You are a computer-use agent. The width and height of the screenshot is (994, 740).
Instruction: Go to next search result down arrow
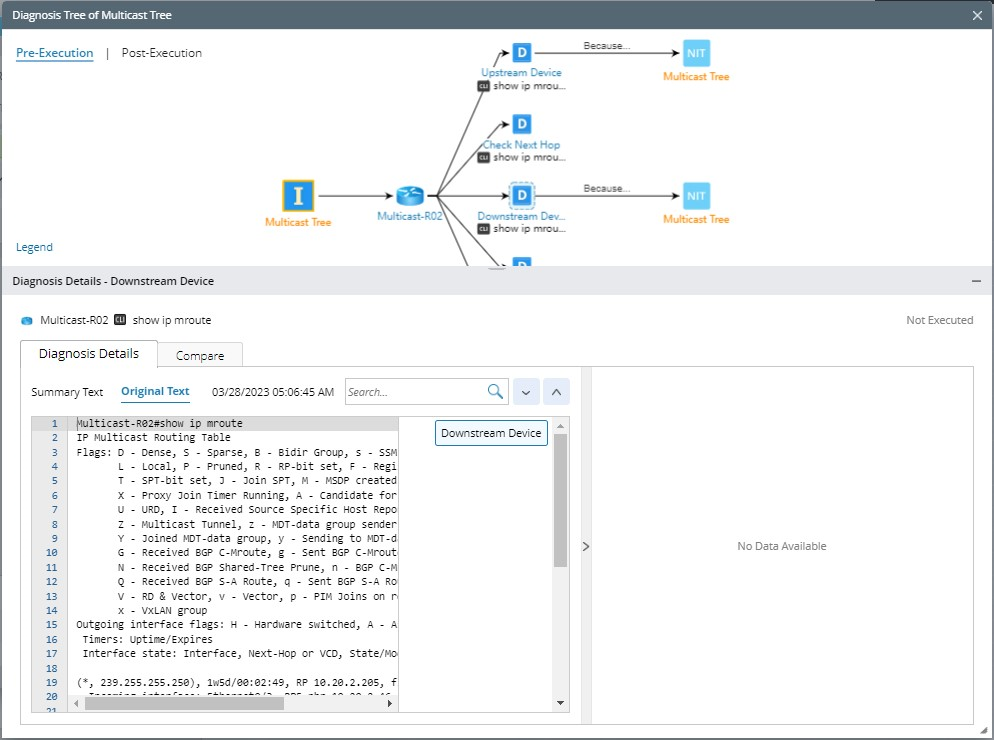pyautogui.click(x=526, y=392)
